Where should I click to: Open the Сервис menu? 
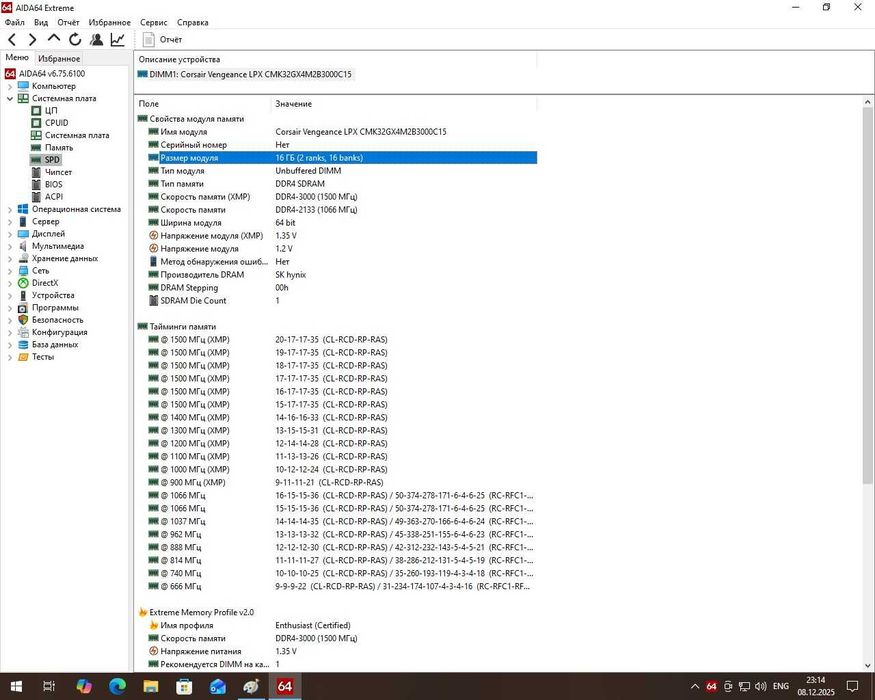[x=153, y=22]
